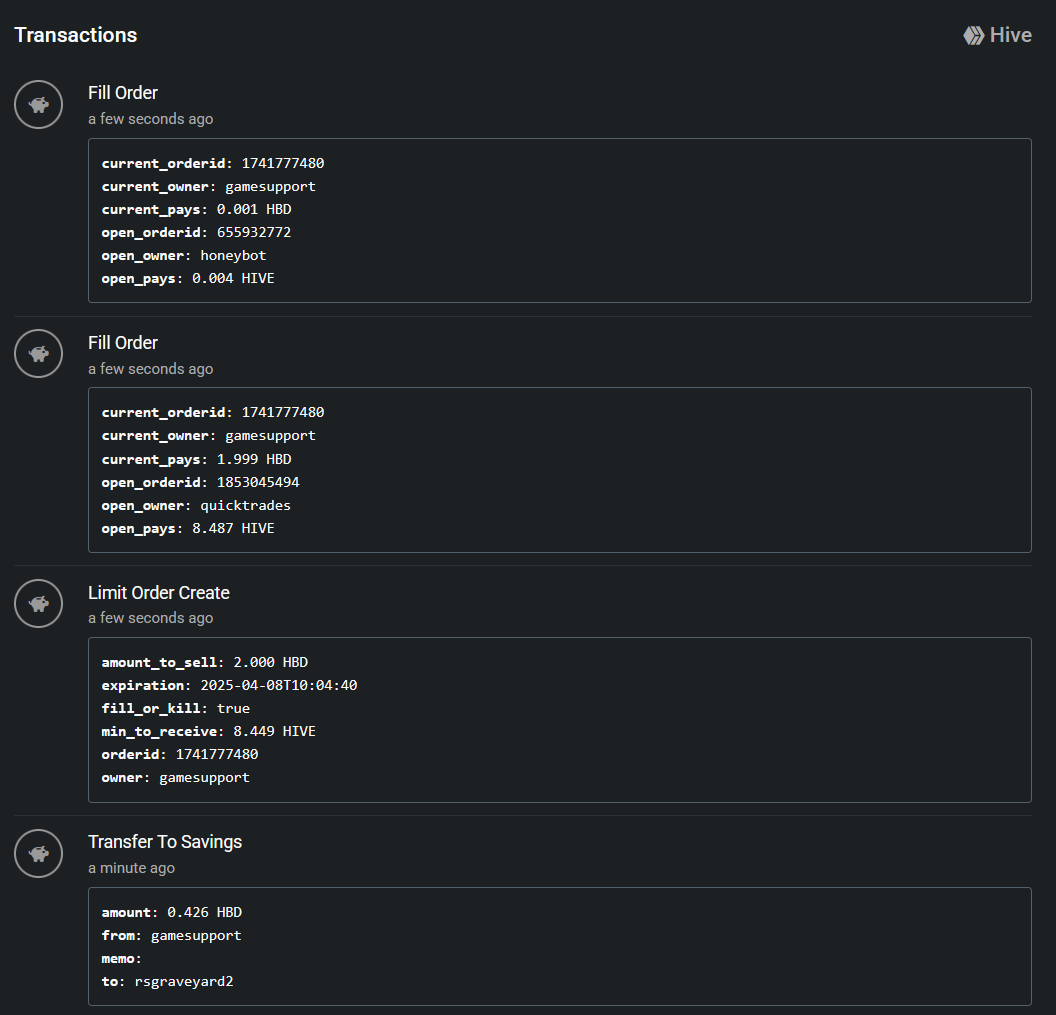Click the memo field label

[x=121, y=959]
